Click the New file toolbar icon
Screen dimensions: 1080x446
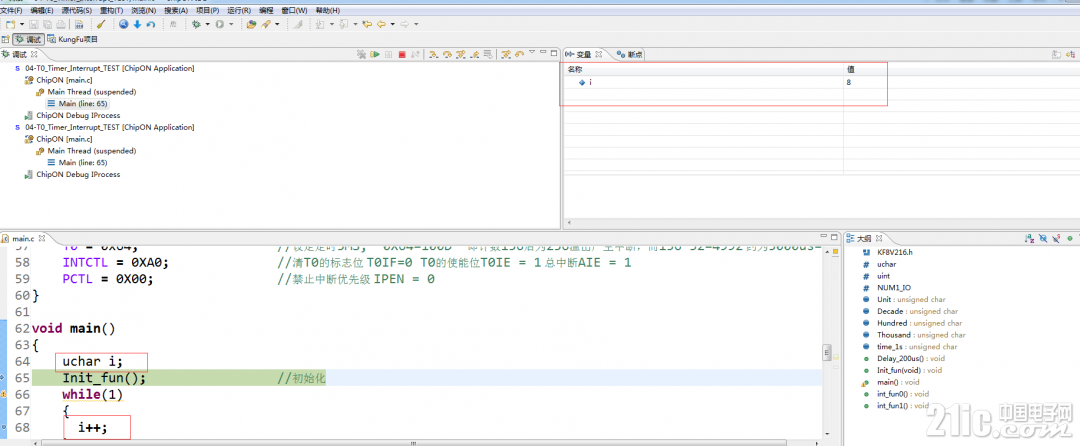click(10, 24)
